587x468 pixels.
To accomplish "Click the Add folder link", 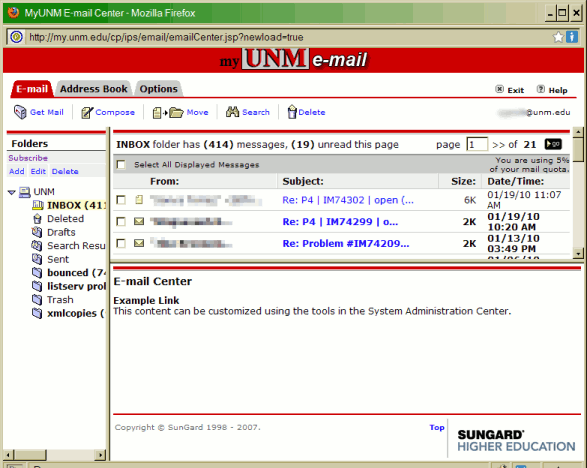I will pos(16,171).
